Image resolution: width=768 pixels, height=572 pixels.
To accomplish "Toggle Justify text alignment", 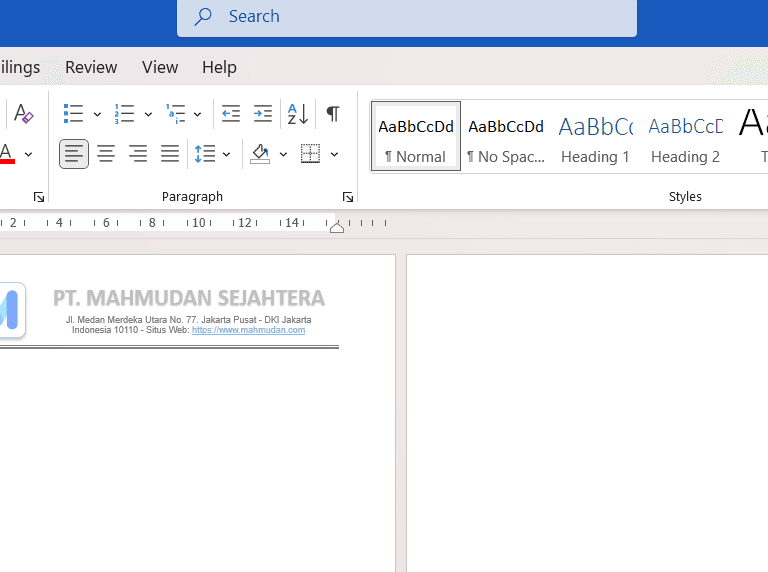I will (170, 154).
